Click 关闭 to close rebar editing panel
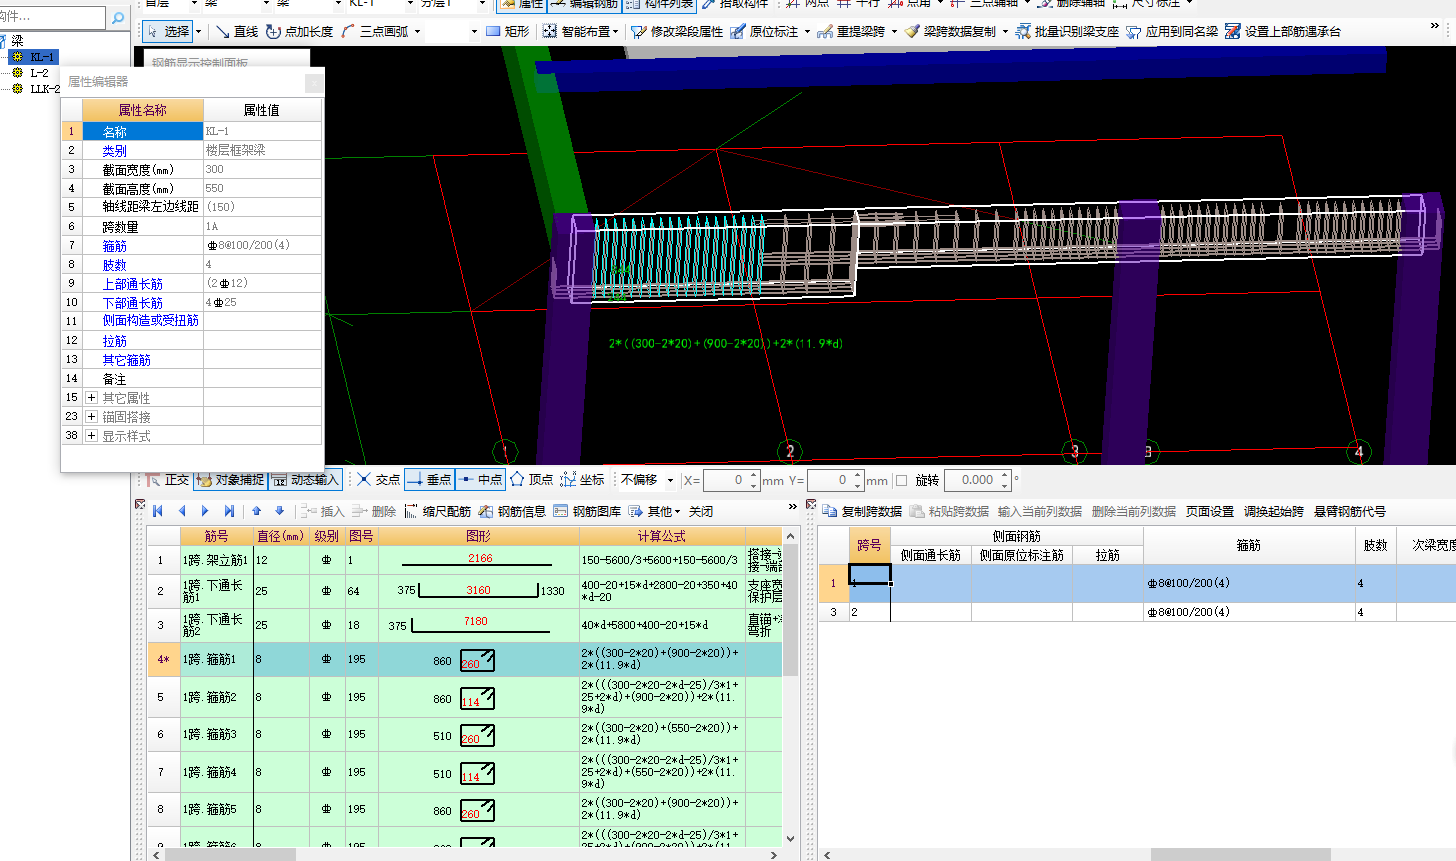 pyautogui.click(x=701, y=511)
